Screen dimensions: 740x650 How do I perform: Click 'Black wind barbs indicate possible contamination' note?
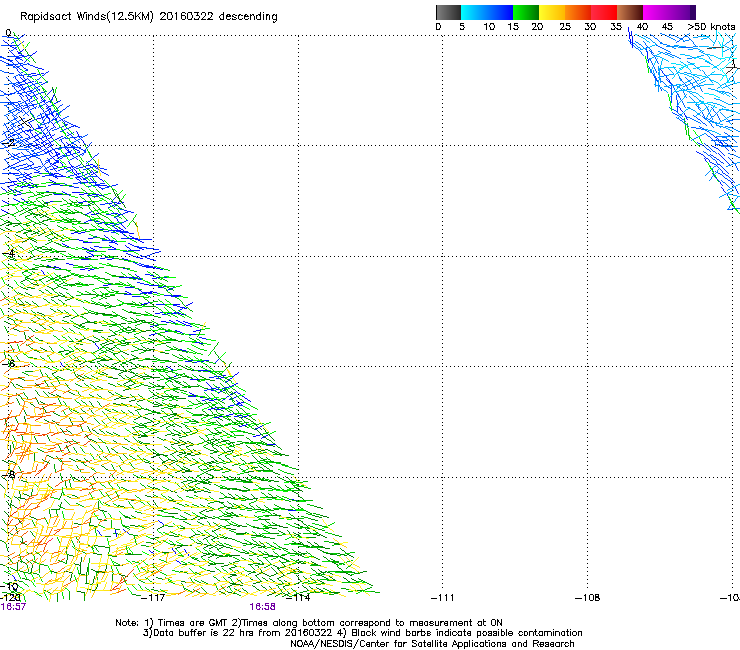[460, 633]
